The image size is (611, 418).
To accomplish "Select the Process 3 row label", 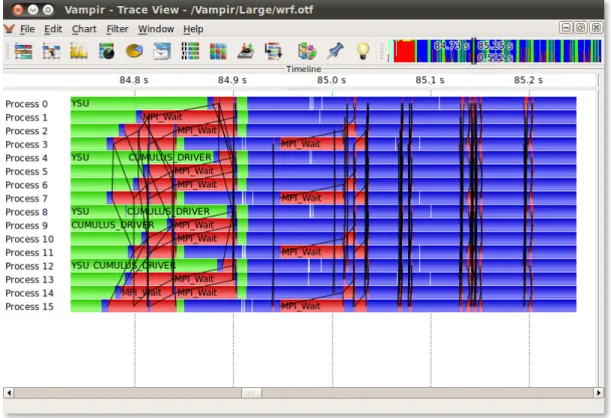I will (x=26, y=145).
